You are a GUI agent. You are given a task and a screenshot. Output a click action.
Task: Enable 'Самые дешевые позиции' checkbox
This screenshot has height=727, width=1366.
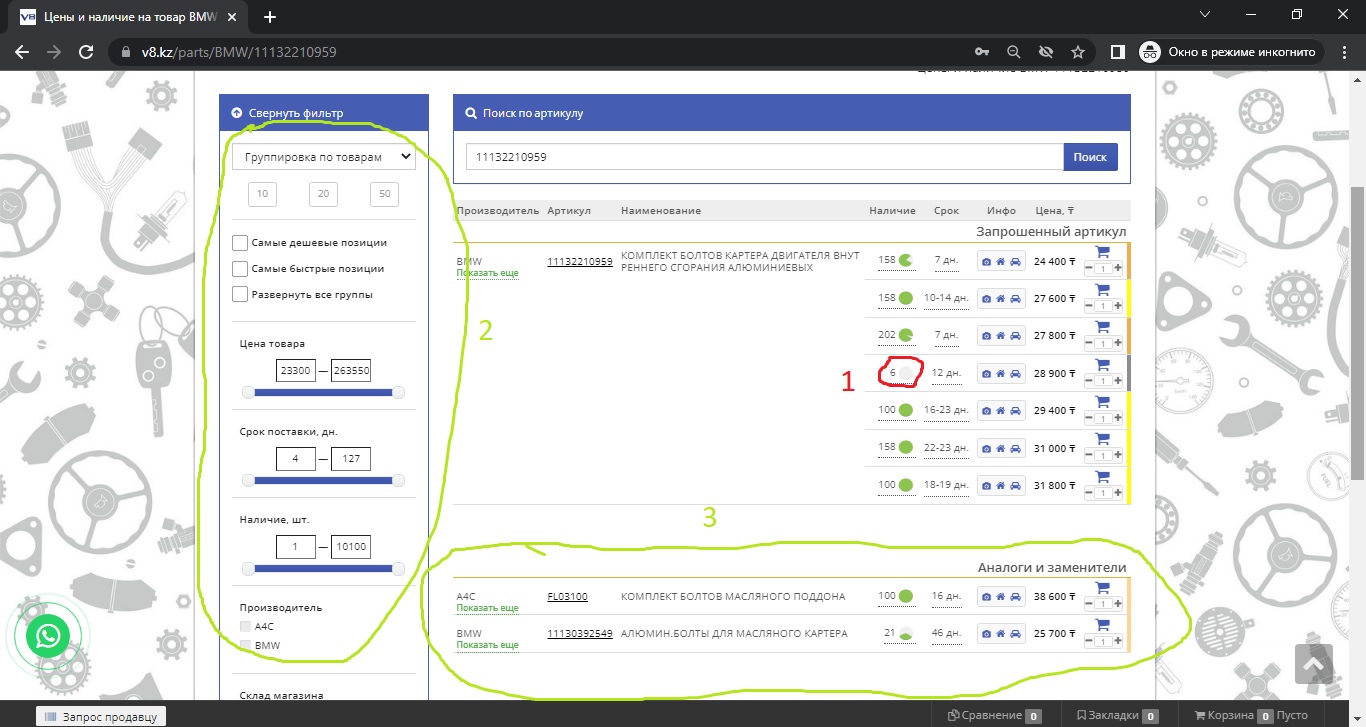coord(240,242)
